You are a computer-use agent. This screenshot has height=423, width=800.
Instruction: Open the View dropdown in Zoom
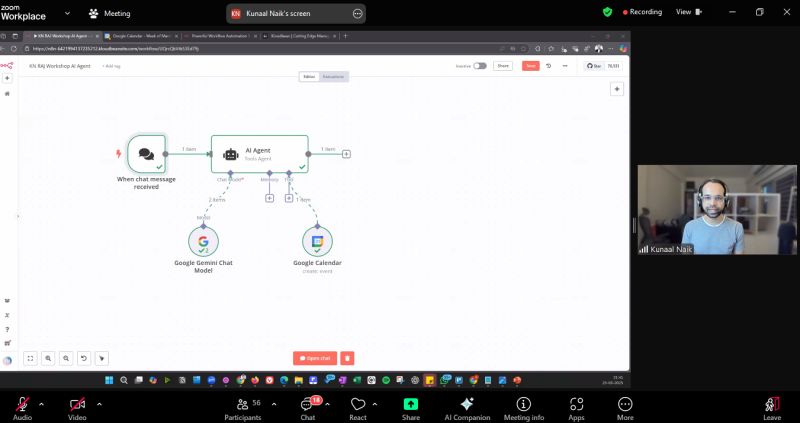tap(690, 12)
